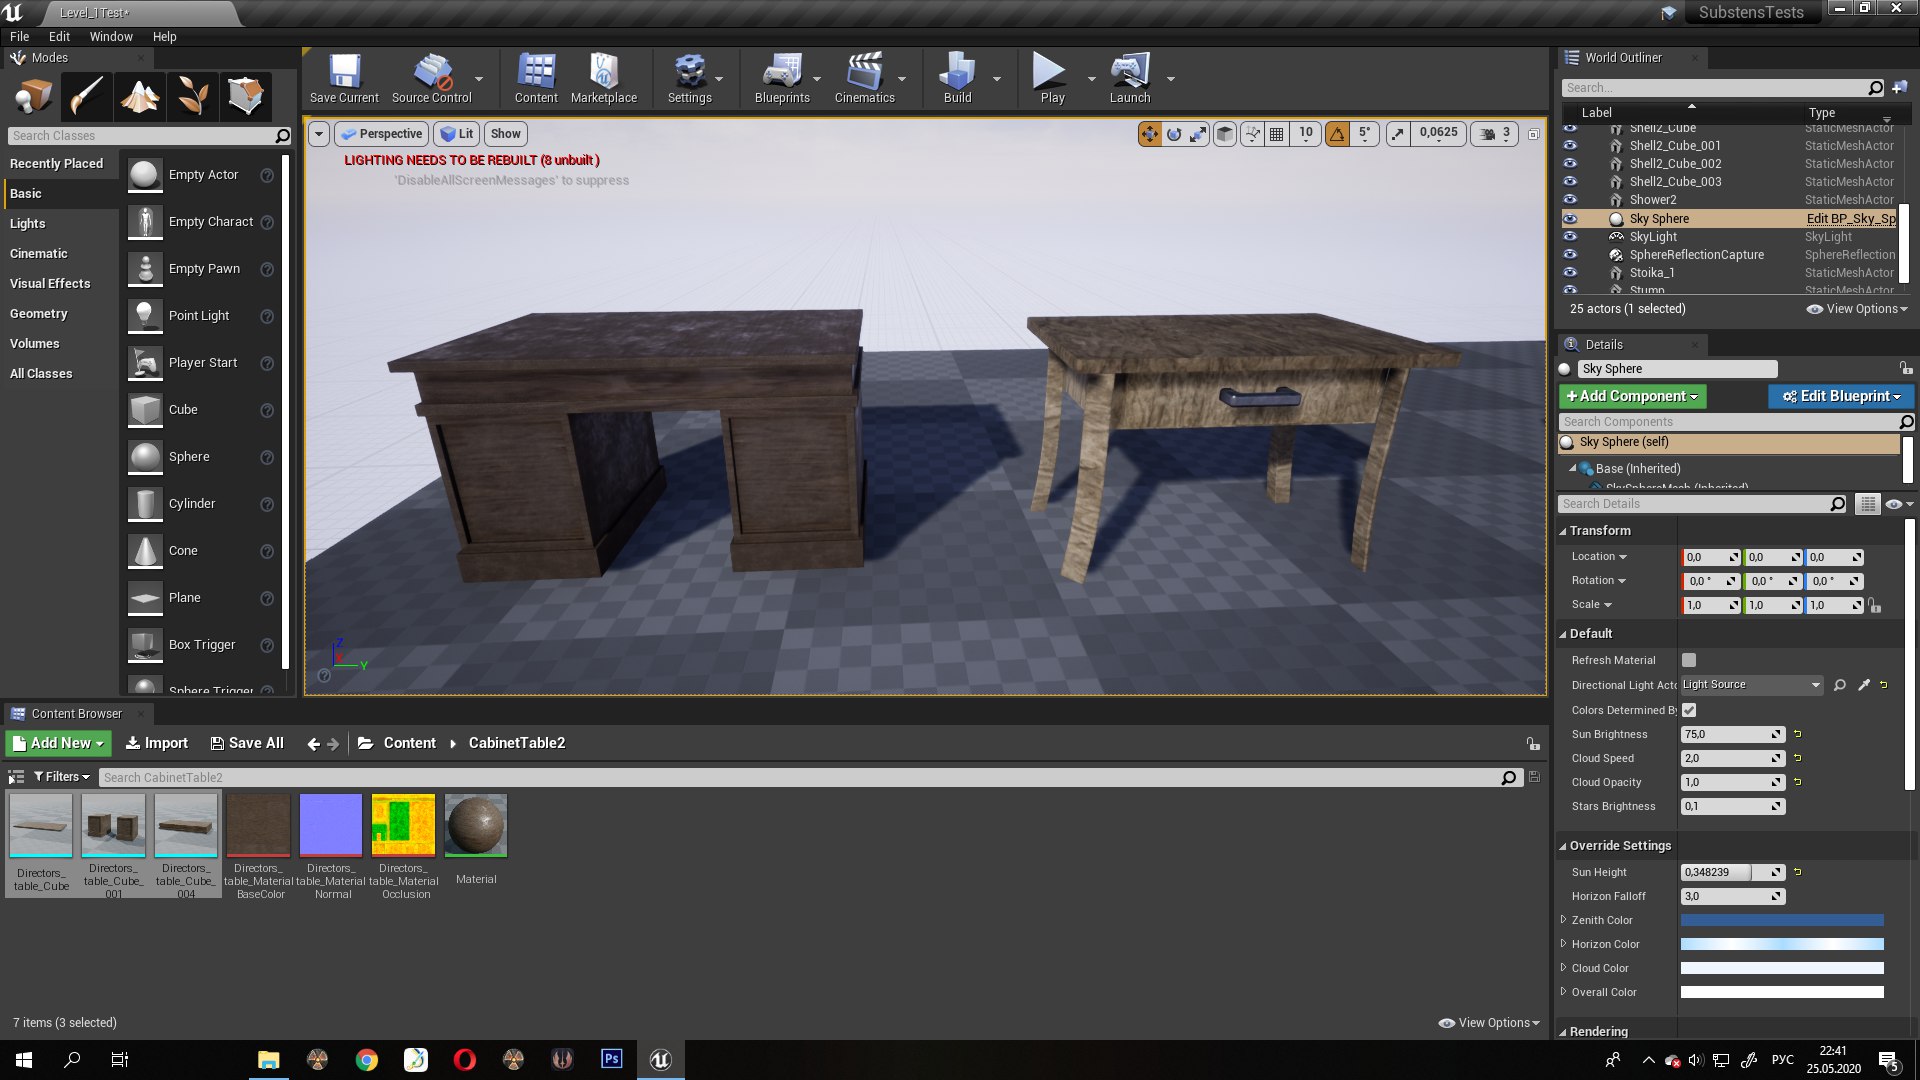Click the Build toolbar icon
This screenshot has width=1920, height=1080.
(957, 78)
